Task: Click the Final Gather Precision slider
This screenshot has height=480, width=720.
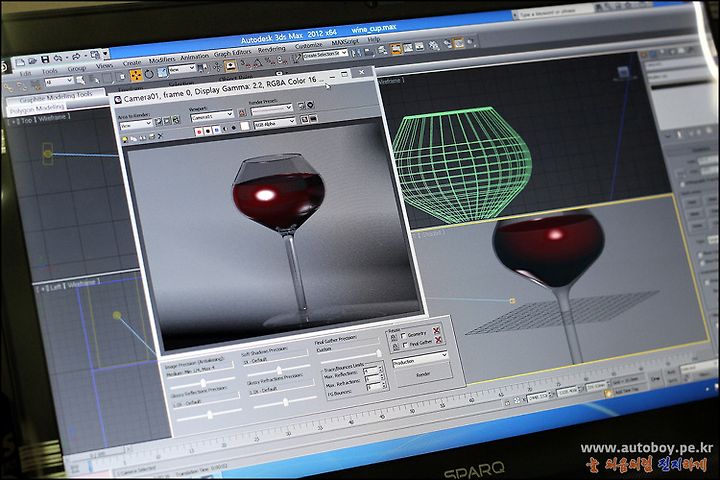Action: tap(351, 356)
